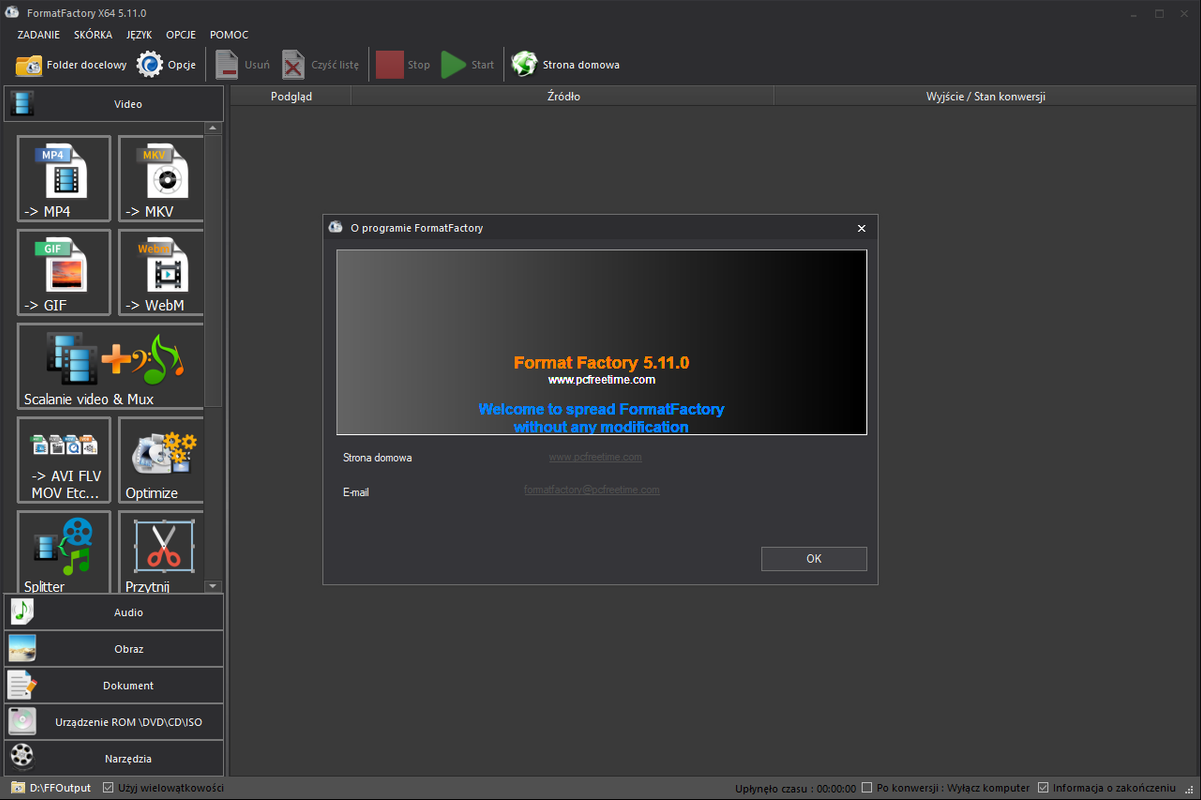1201x800 pixels.
Task: Open the ZADANIE menu
Action: (39, 35)
